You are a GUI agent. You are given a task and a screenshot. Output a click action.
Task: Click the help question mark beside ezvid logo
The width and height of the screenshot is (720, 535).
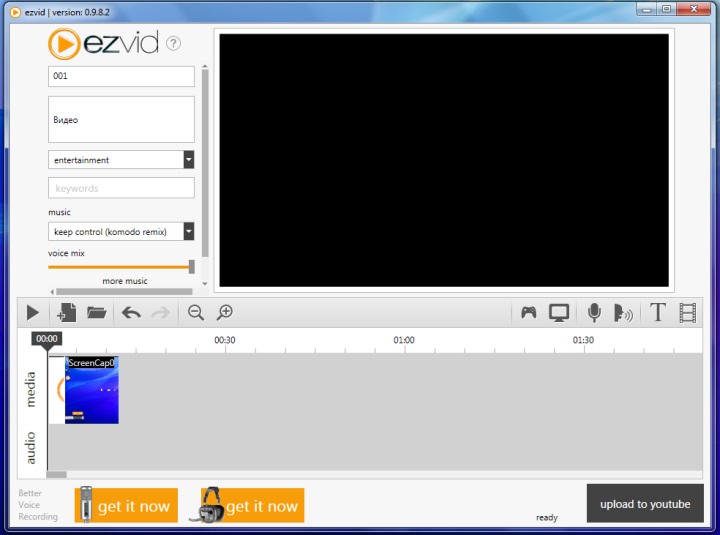click(x=174, y=43)
